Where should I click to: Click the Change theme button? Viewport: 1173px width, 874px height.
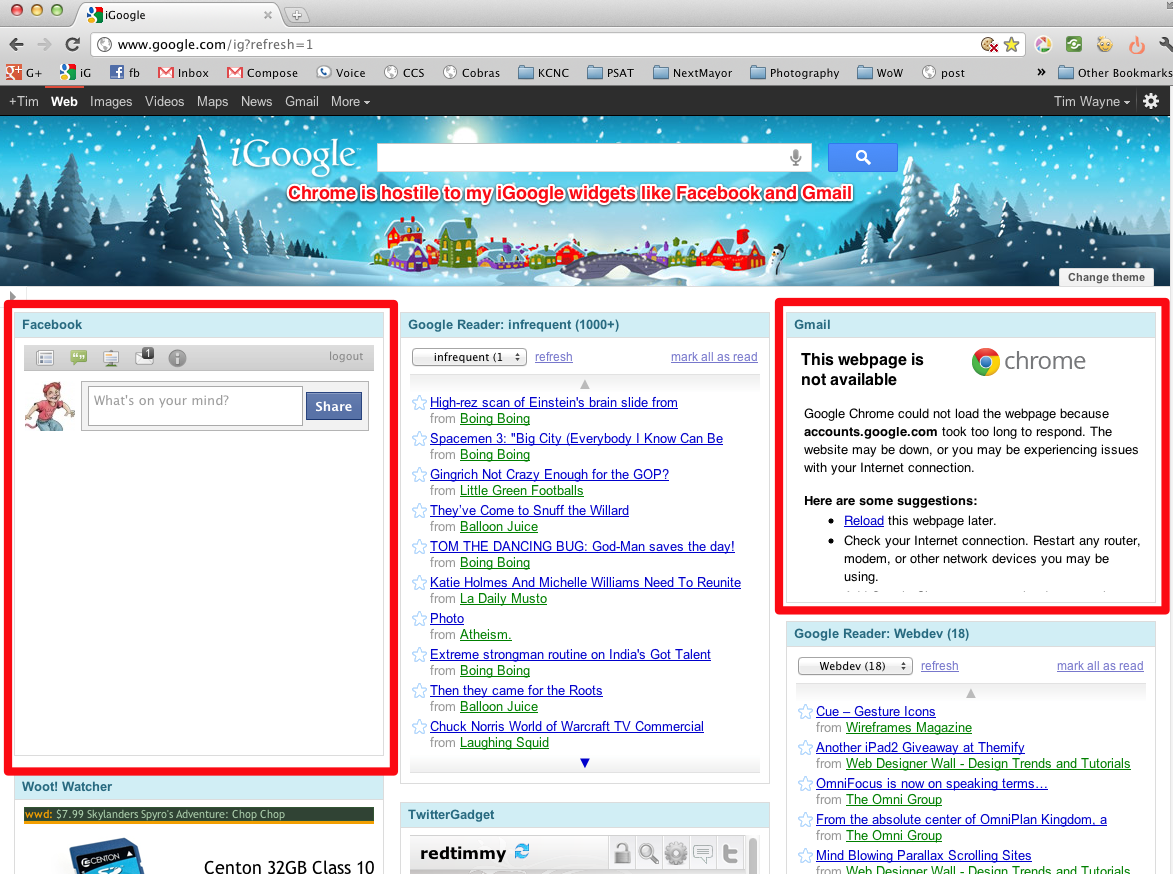tap(1106, 277)
